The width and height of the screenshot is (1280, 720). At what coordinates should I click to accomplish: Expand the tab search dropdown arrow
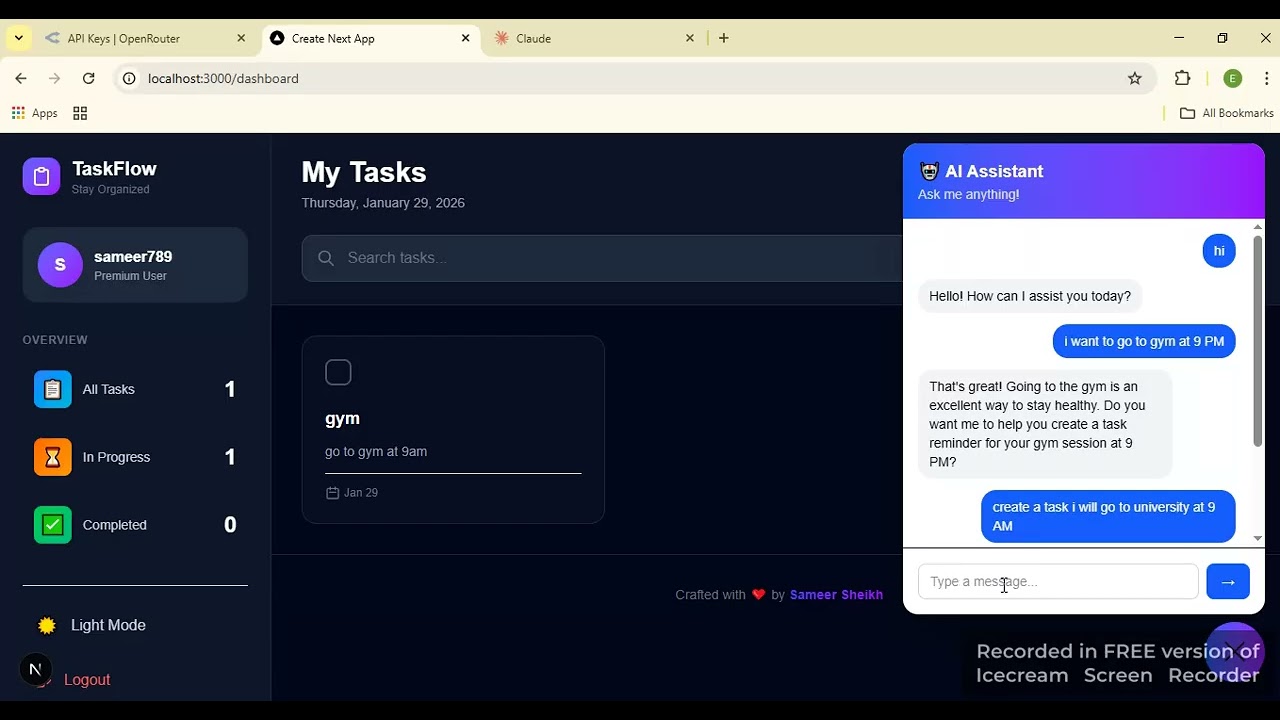18,38
